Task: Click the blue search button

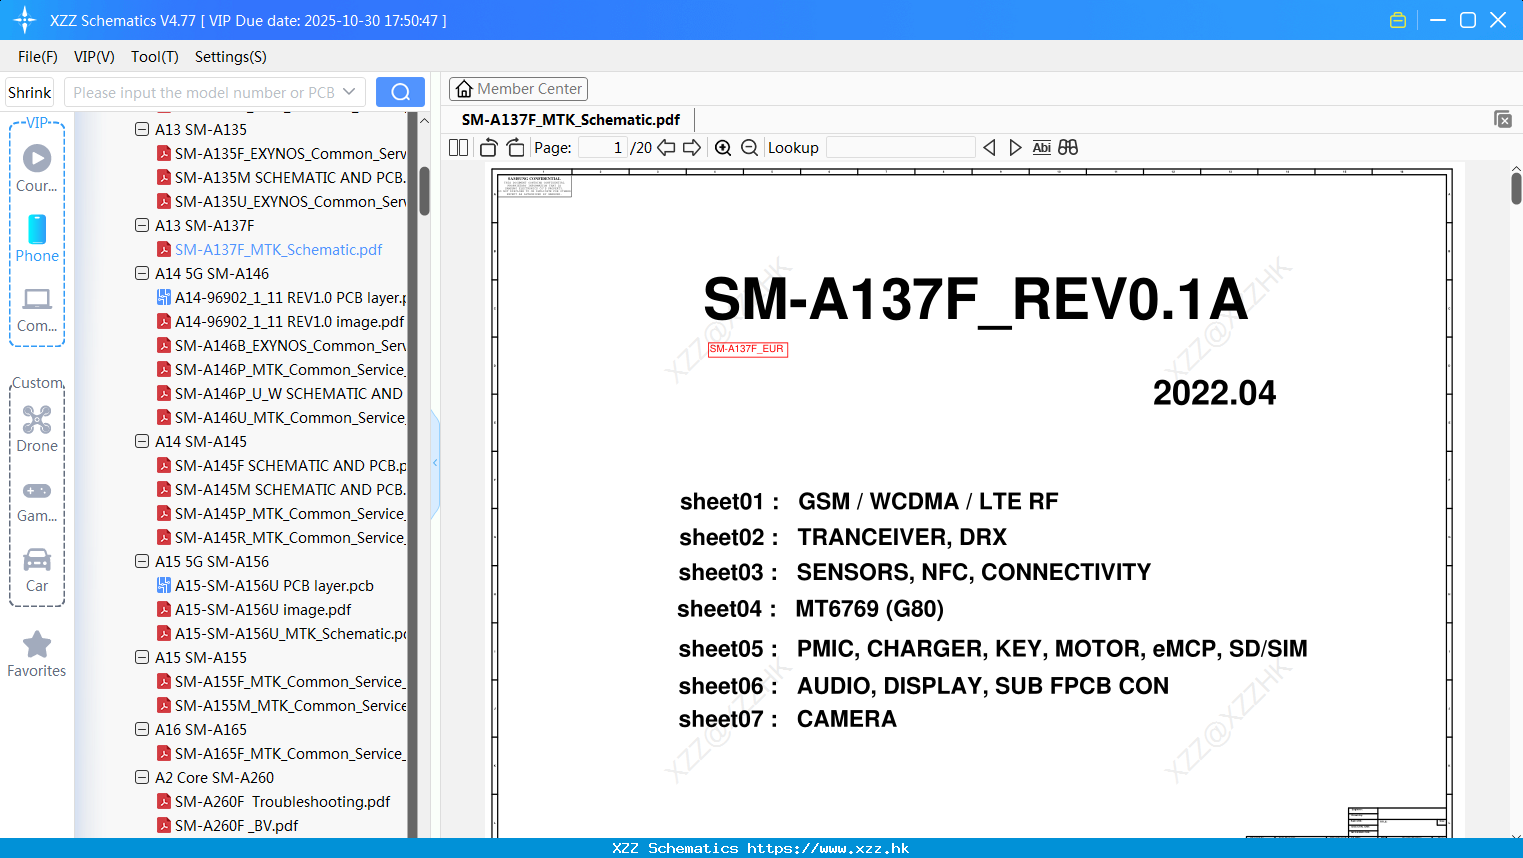Action: pyautogui.click(x=400, y=92)
